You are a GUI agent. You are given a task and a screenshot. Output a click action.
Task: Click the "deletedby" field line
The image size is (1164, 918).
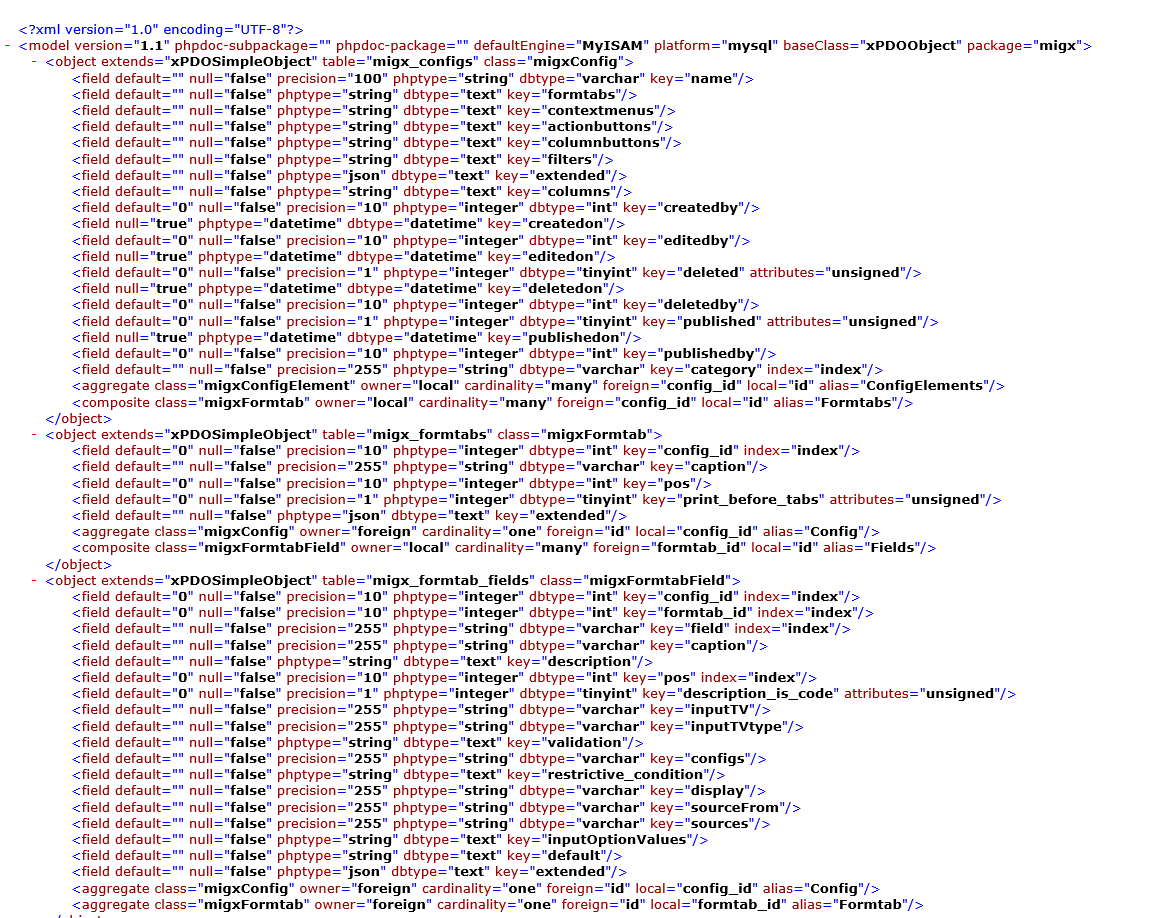[416, 305]
